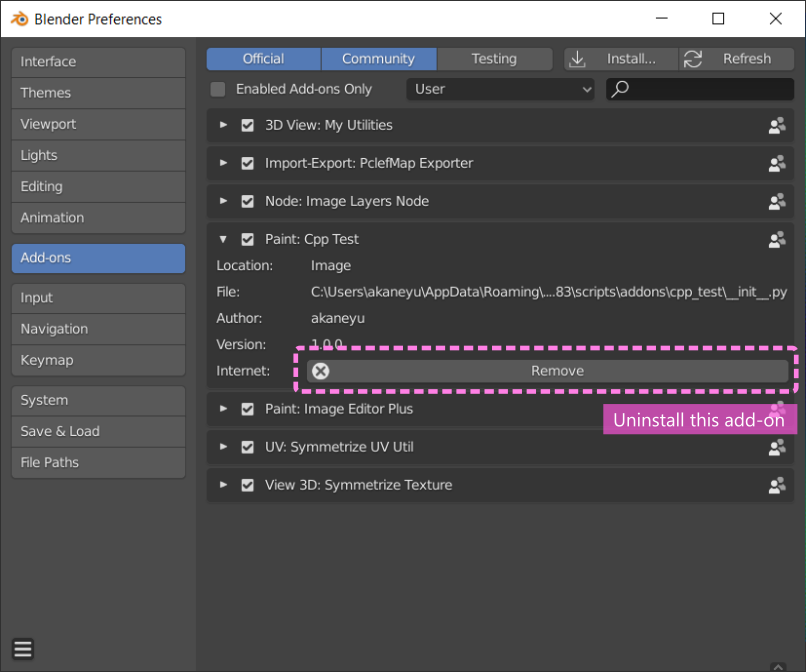Click the community icon on Import-Export: PclefMap Exporter
The image size is (806, 672).
[777, 164]
